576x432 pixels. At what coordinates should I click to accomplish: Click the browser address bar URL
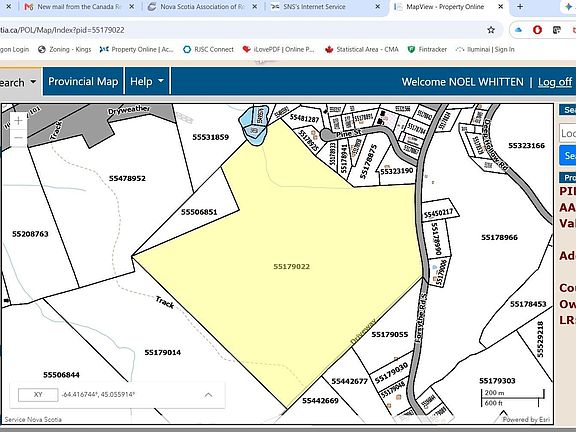point(62,30)
